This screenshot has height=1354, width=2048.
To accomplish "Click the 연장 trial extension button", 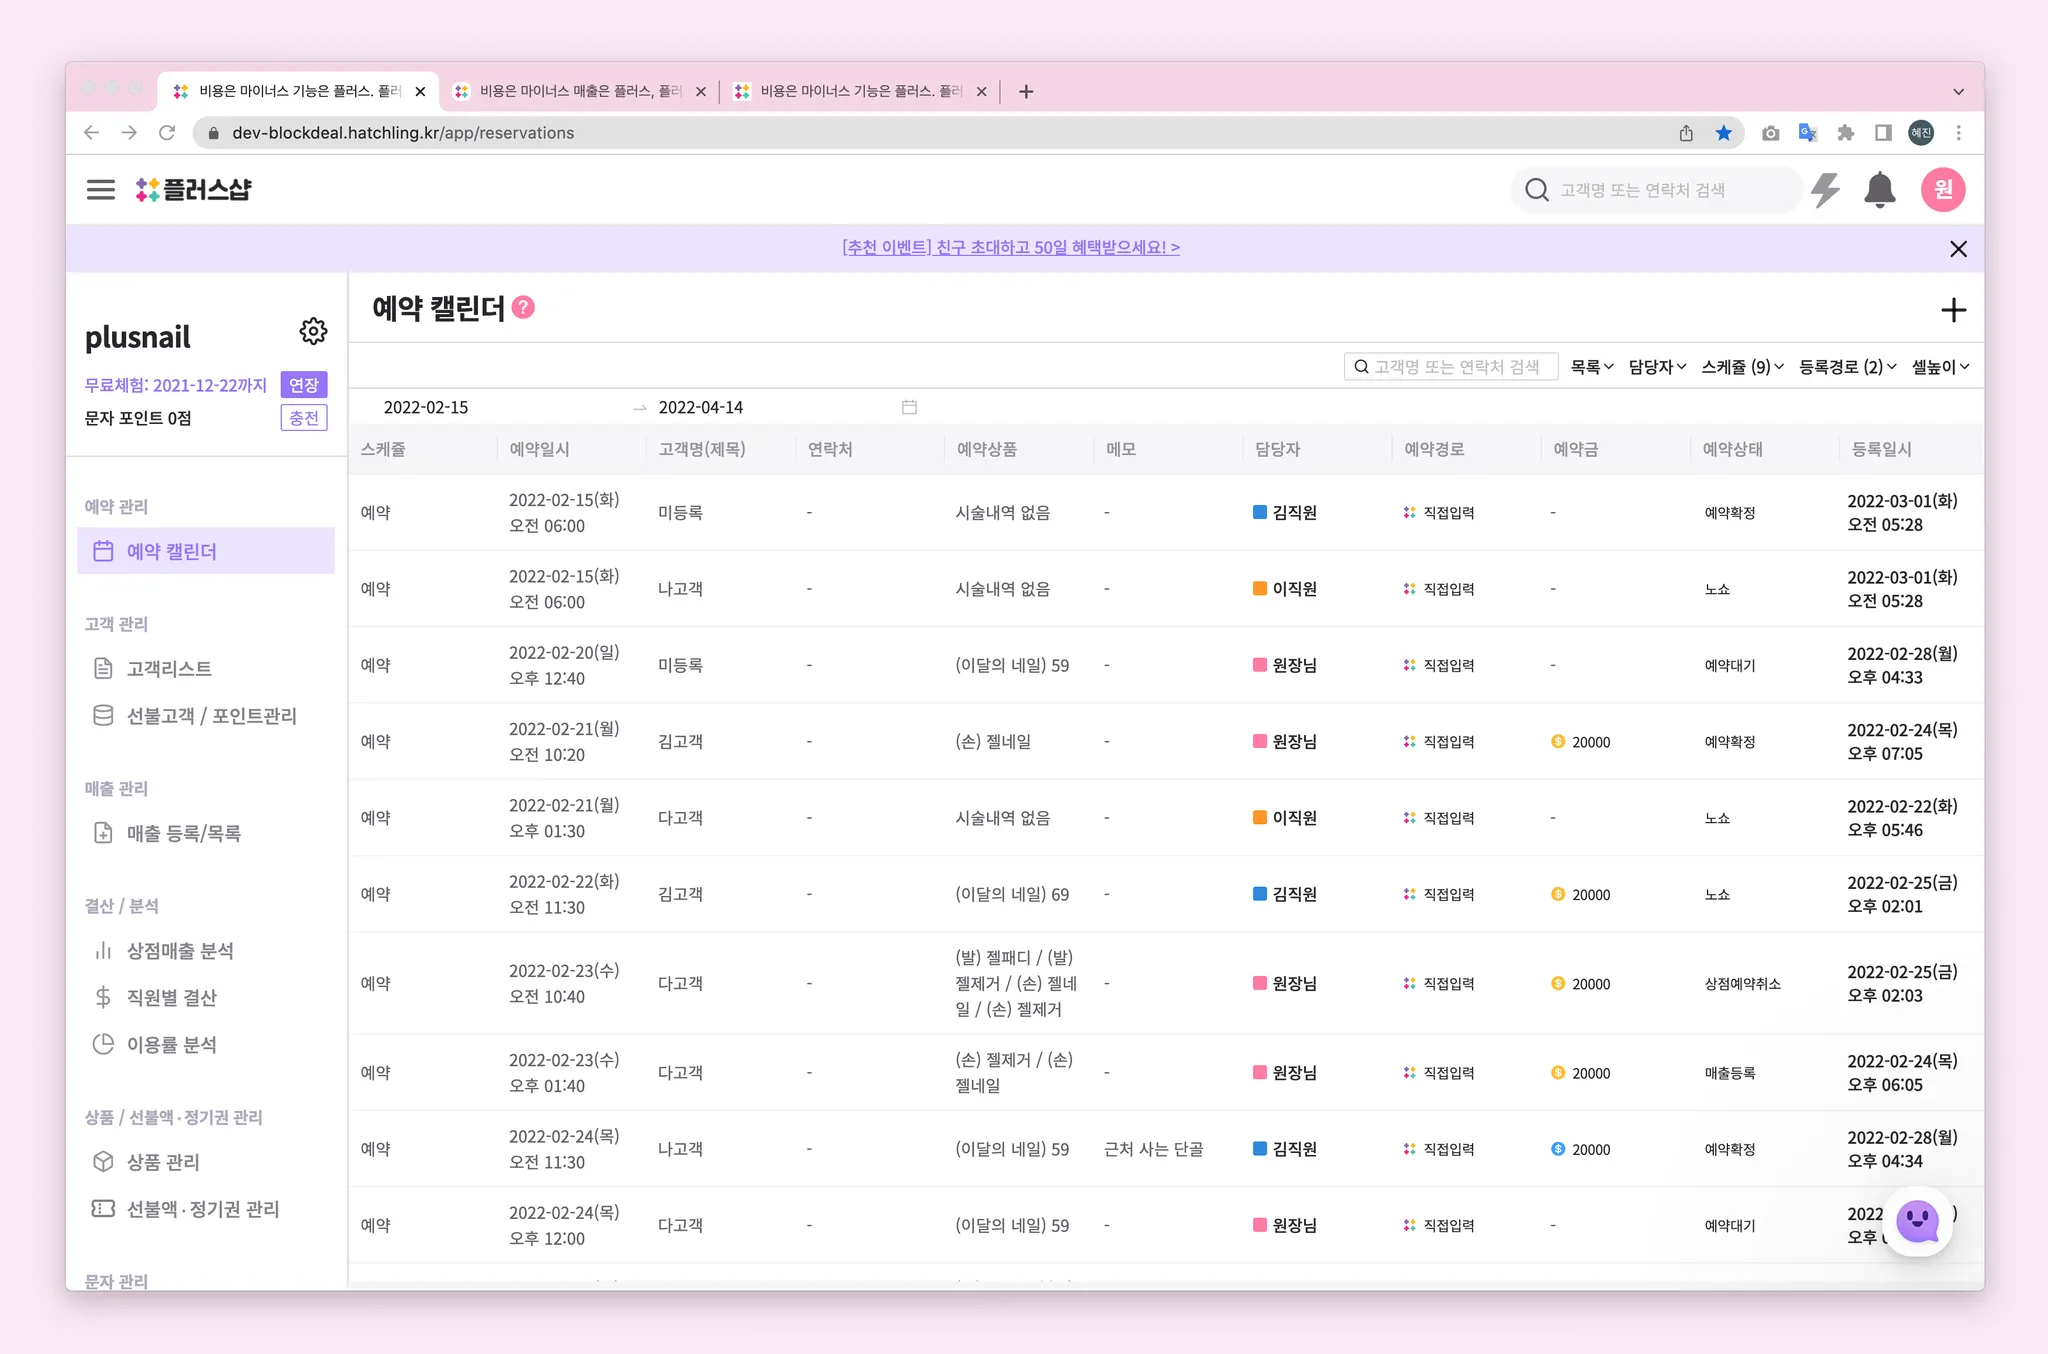I will [x=303, y=385].
